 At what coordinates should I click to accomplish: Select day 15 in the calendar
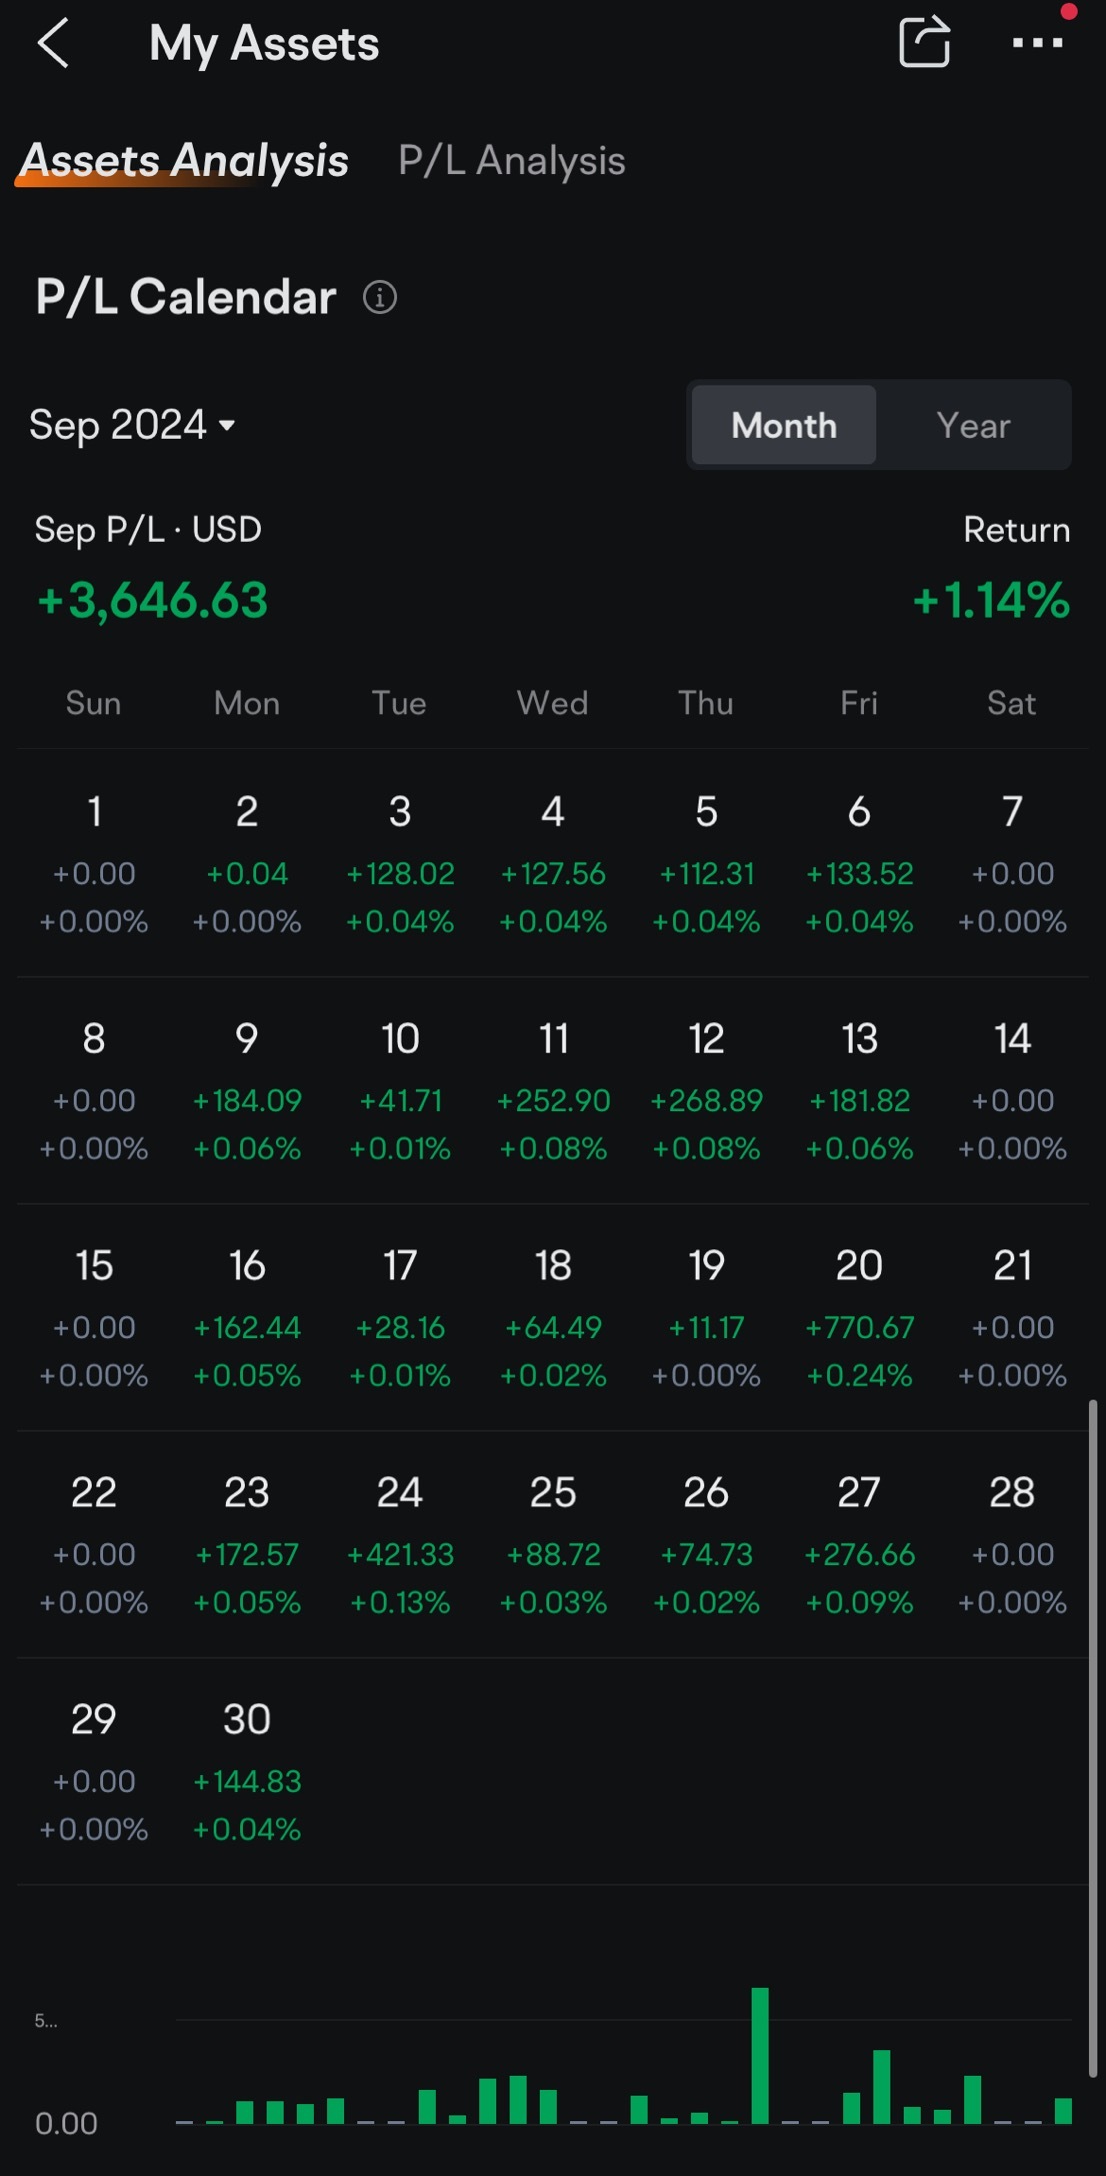[x=94, y=1317]
